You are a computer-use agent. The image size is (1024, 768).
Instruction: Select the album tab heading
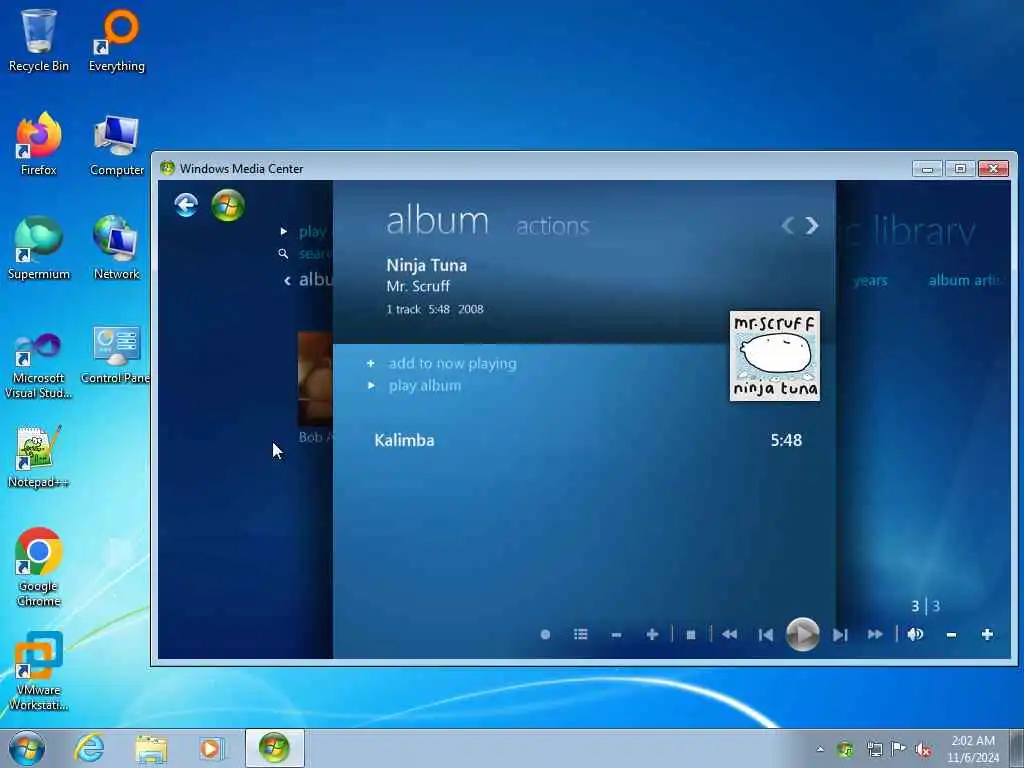[437, 221]
